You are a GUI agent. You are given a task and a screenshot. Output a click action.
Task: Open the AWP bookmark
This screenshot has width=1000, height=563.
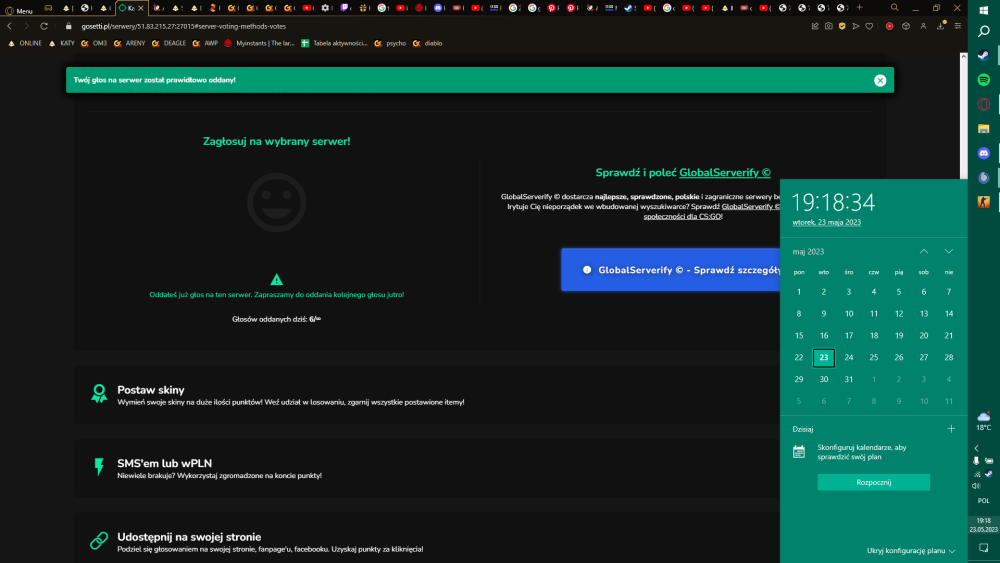tap(205, 43)
